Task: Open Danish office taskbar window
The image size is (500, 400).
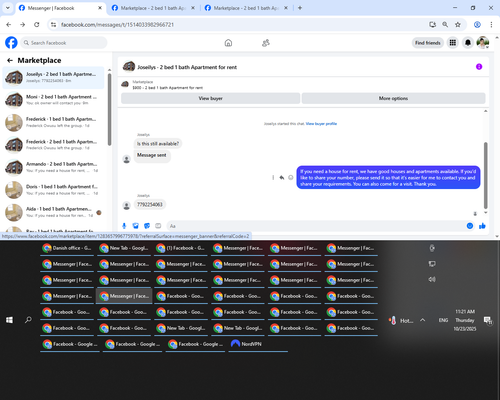Action: (67, 248)
